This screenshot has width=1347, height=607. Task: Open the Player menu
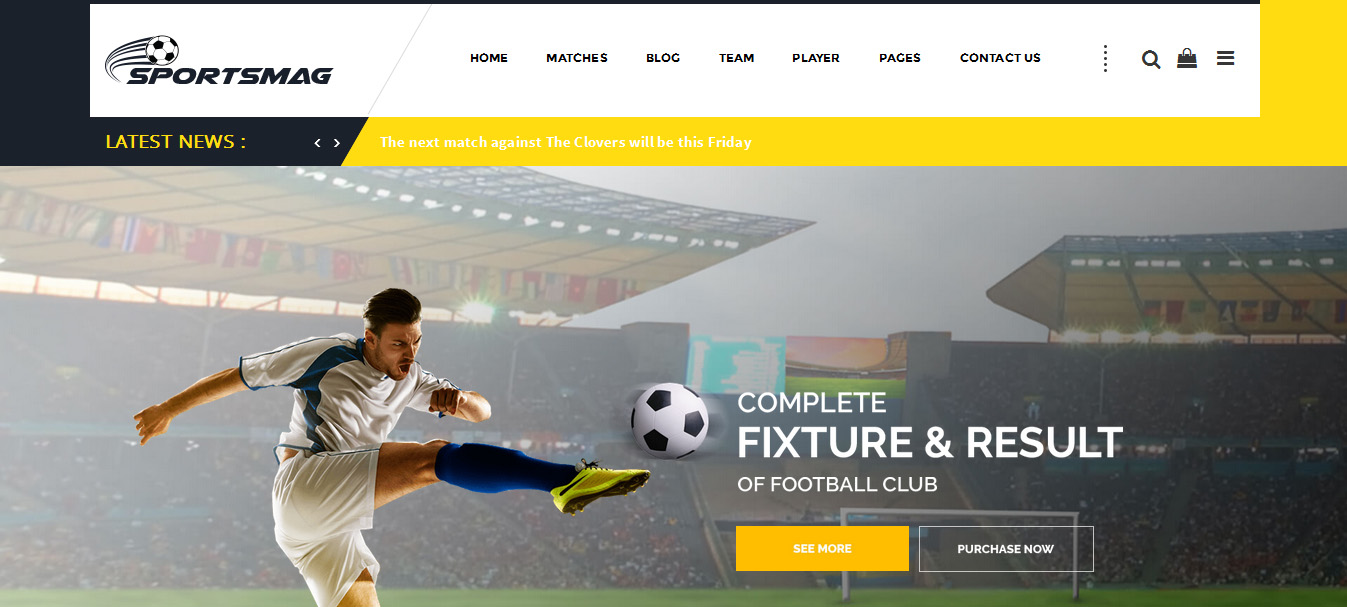[x=816, y=58]
